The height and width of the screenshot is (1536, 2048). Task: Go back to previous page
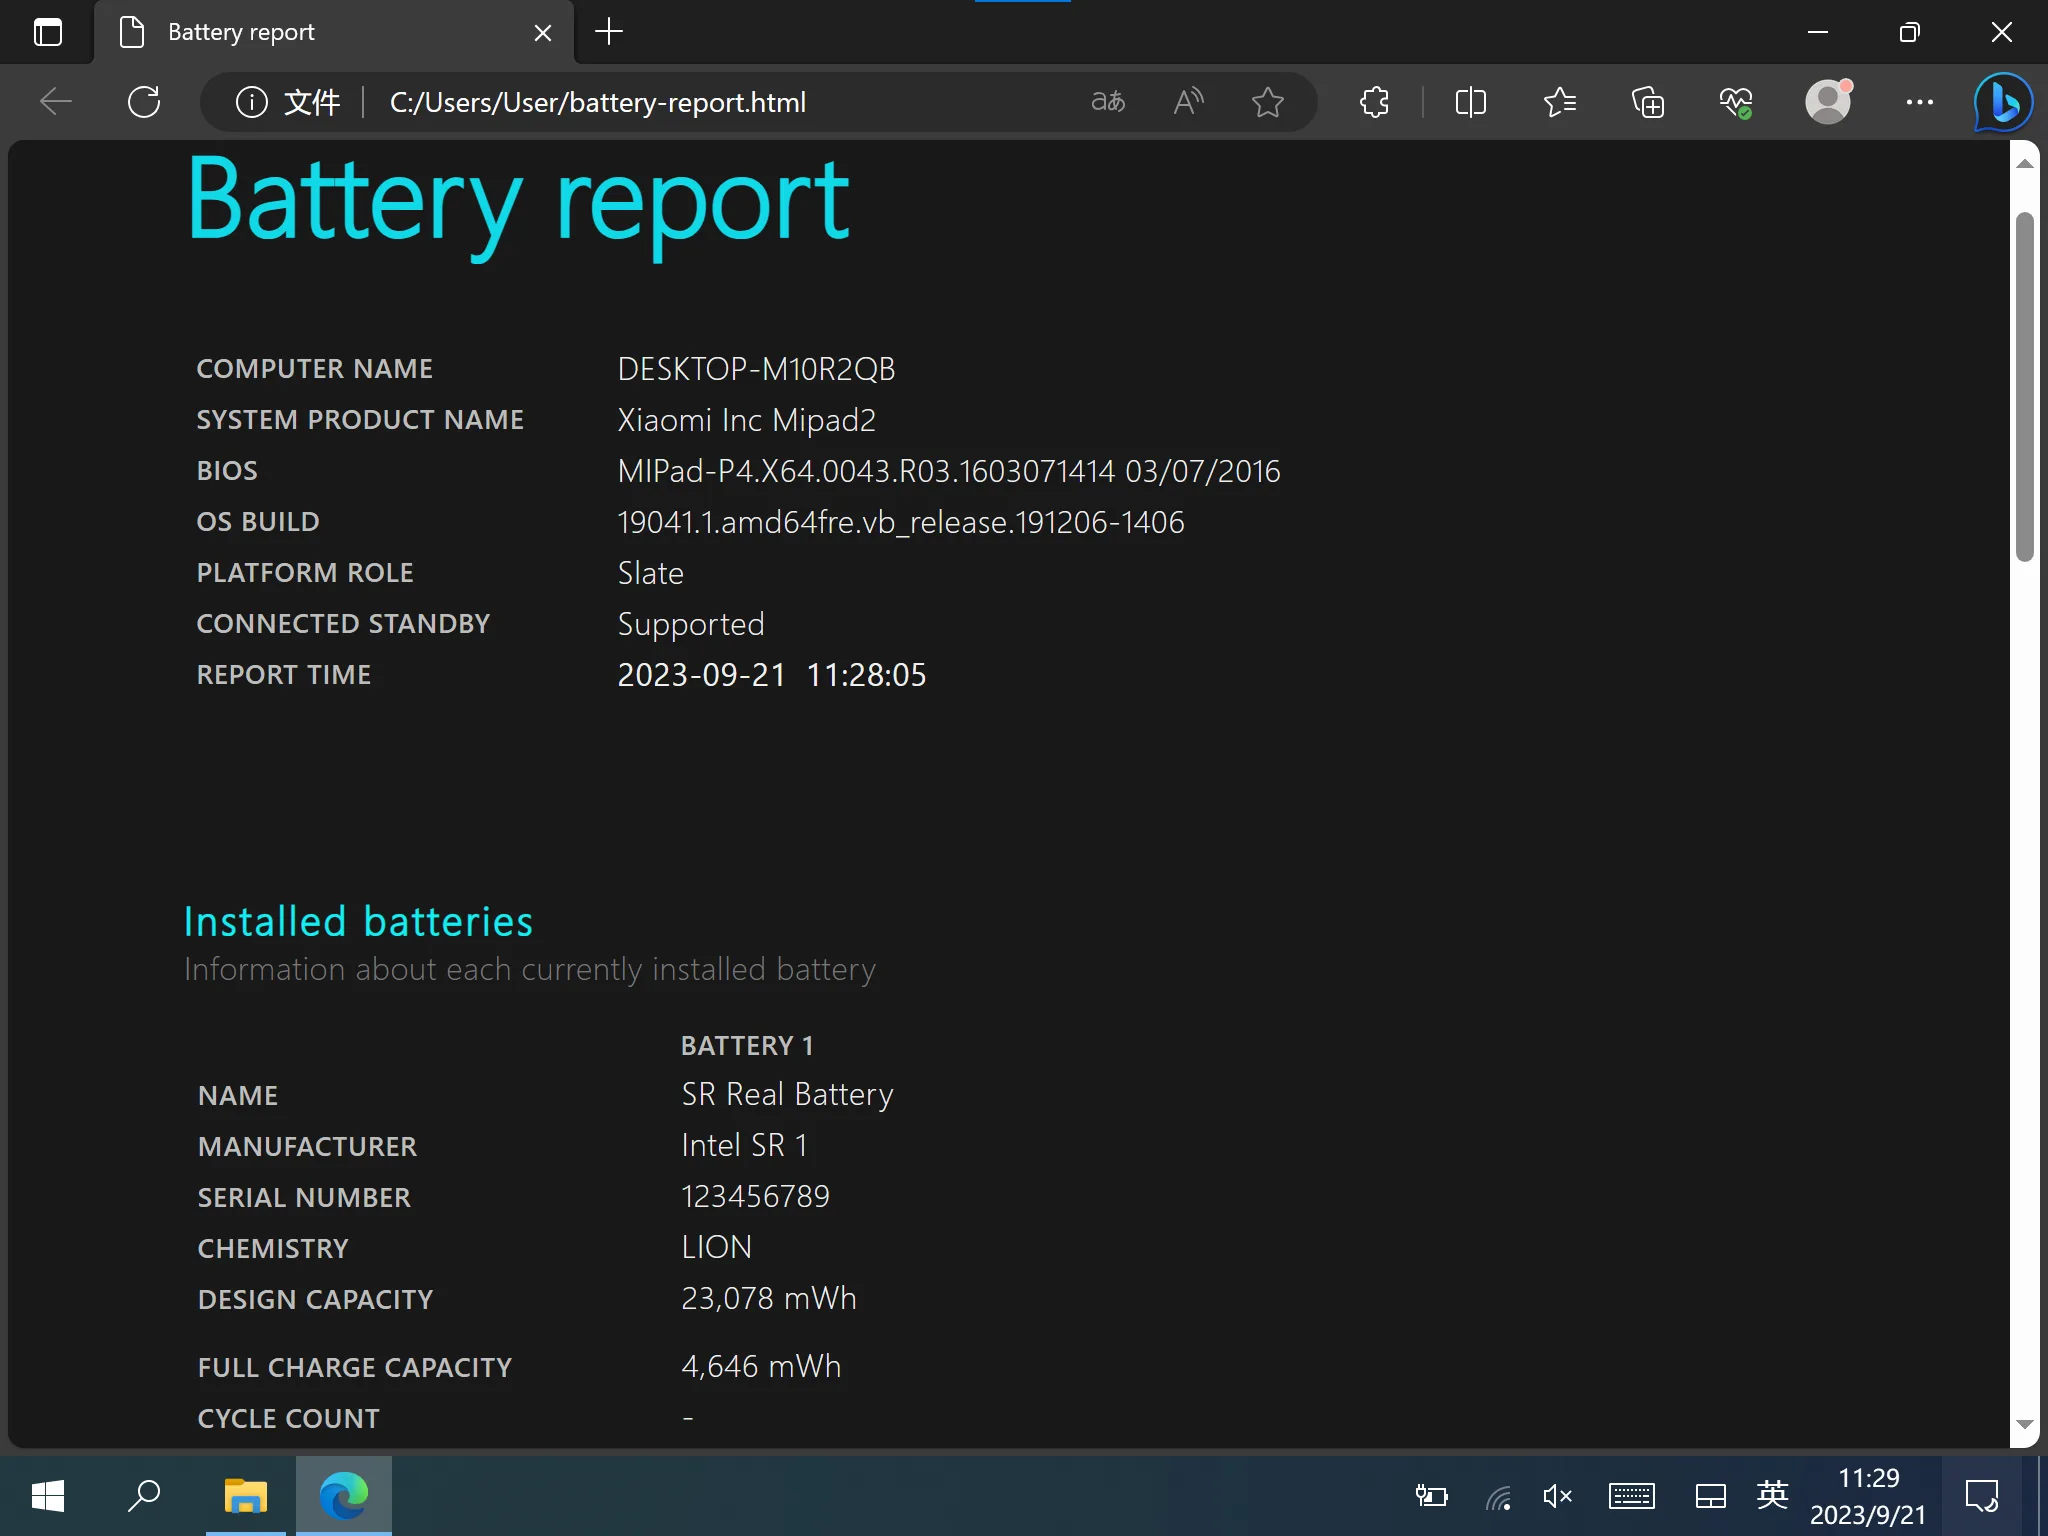pyautogui.click(x=56, y=101)
